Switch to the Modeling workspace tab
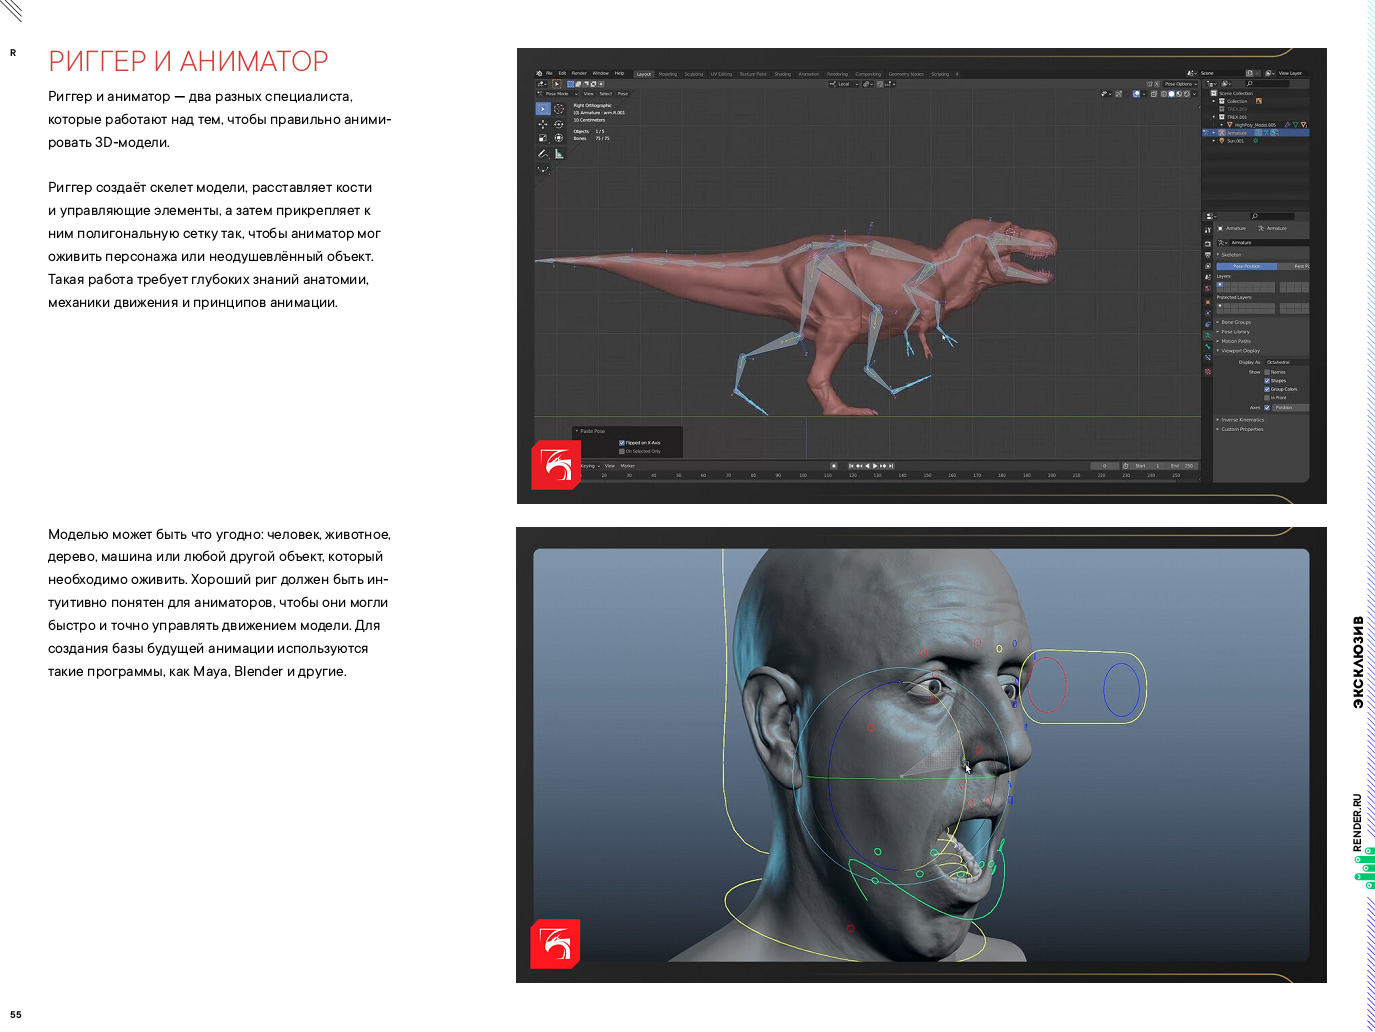1375x1032 pixels. click(x=667, y=74)
